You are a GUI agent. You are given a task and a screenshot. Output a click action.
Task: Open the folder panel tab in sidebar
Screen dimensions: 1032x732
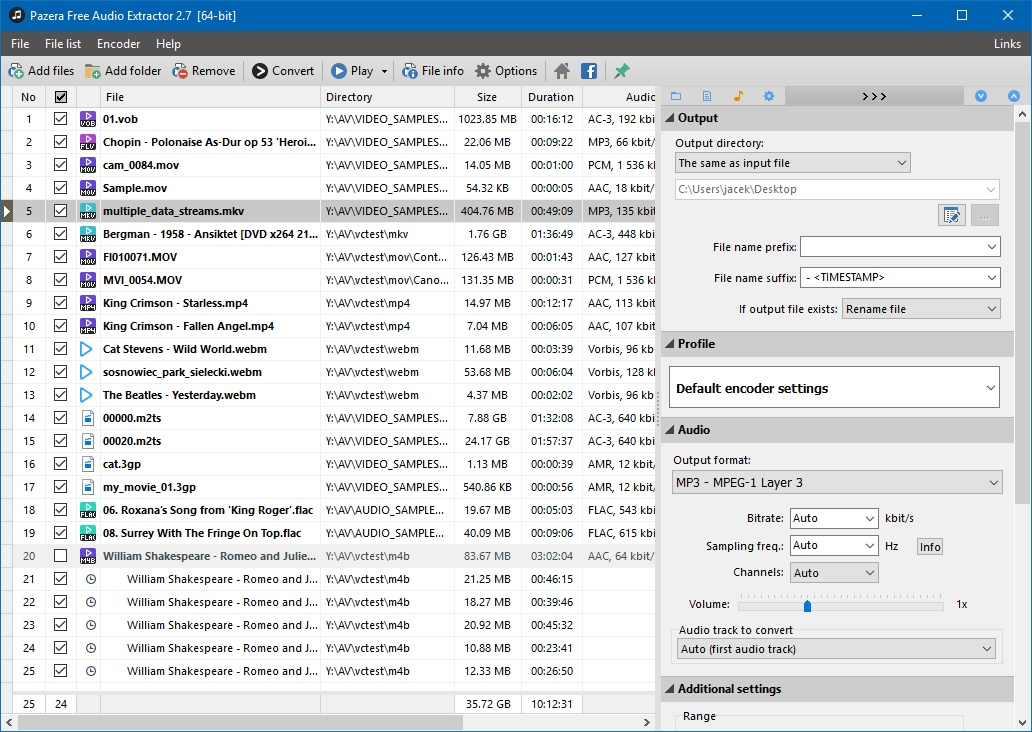pyautogui.click(x=677, y=95)
